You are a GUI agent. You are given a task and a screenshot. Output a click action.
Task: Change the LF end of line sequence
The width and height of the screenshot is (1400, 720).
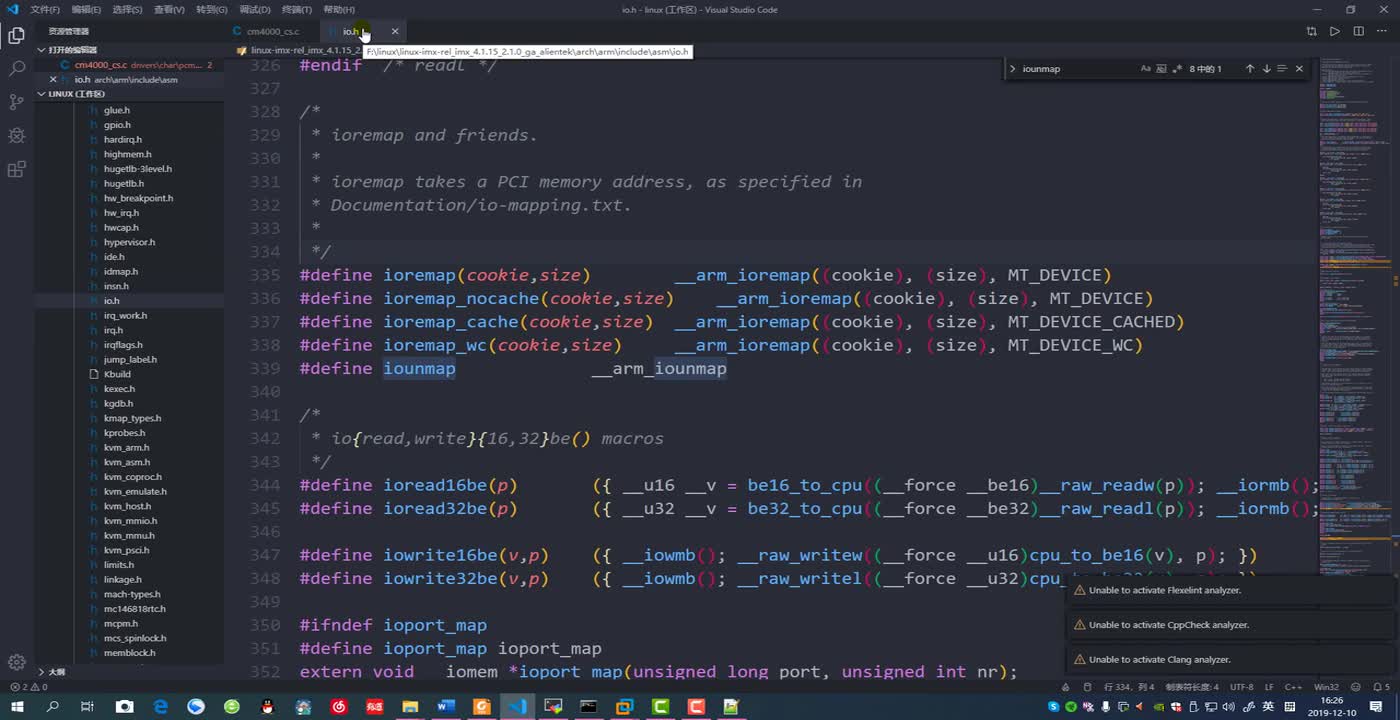[x=1269, y=687]
